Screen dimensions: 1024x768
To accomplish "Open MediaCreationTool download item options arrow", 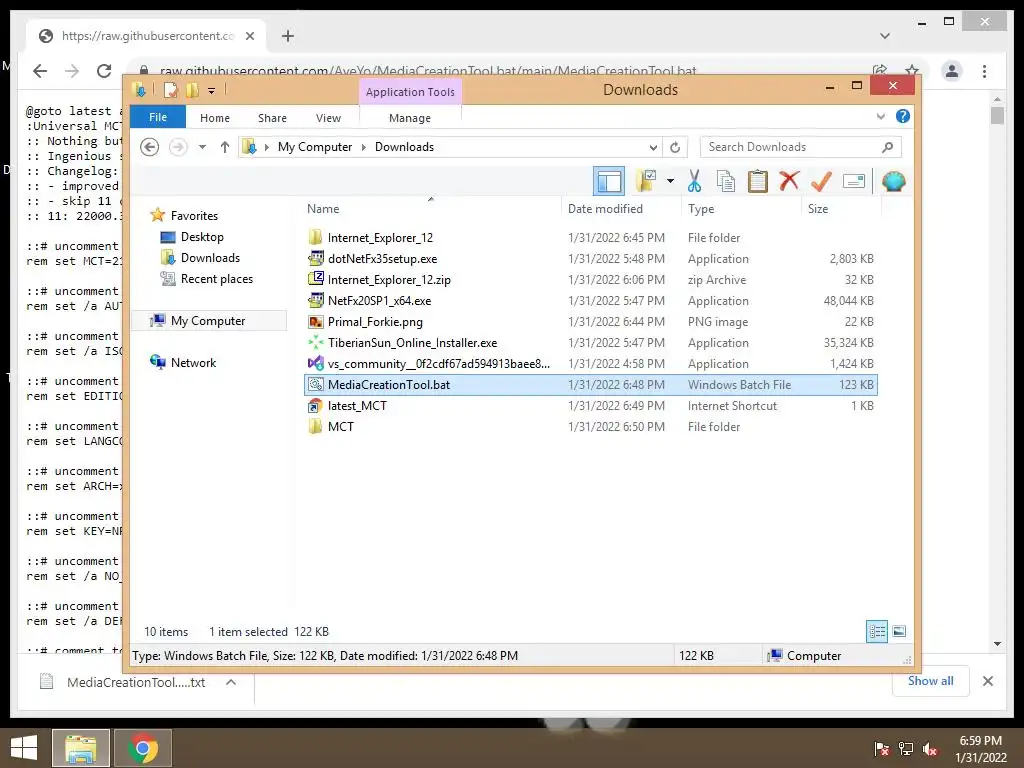I will pyautogui.click(x=231, y=682).
